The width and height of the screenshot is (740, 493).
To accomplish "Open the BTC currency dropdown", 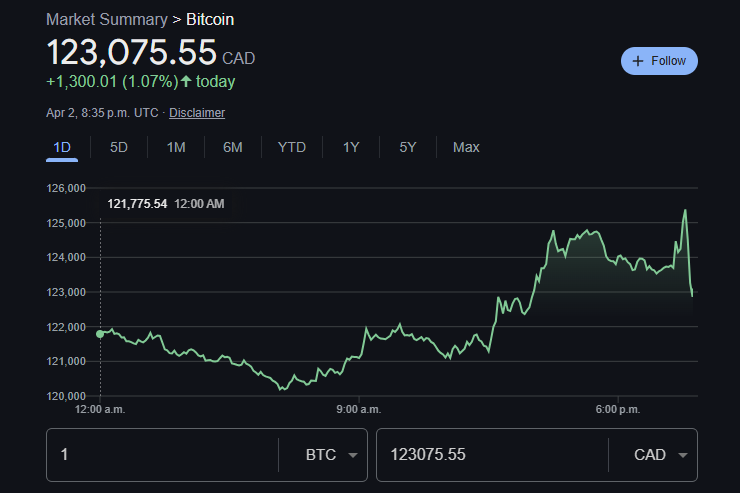I will 331,455.
